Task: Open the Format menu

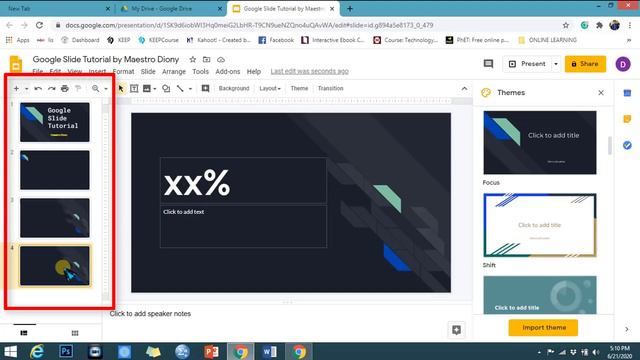Action: [x=123, y=71]
